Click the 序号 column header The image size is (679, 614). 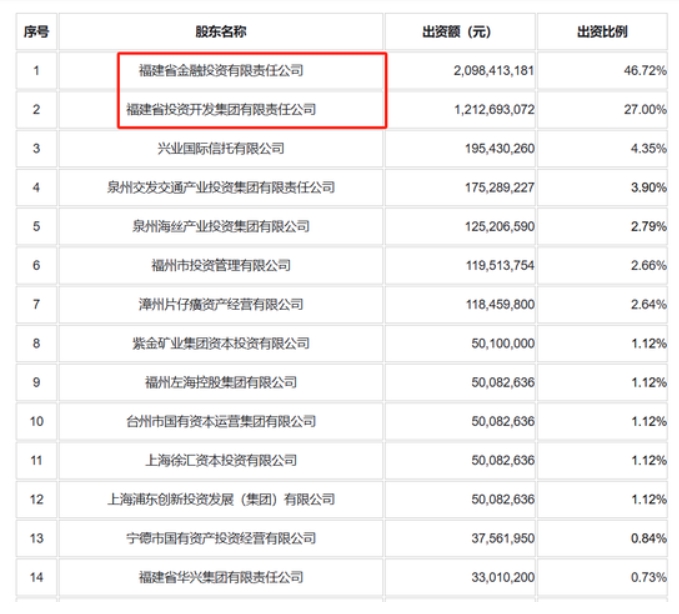[37, 32]
